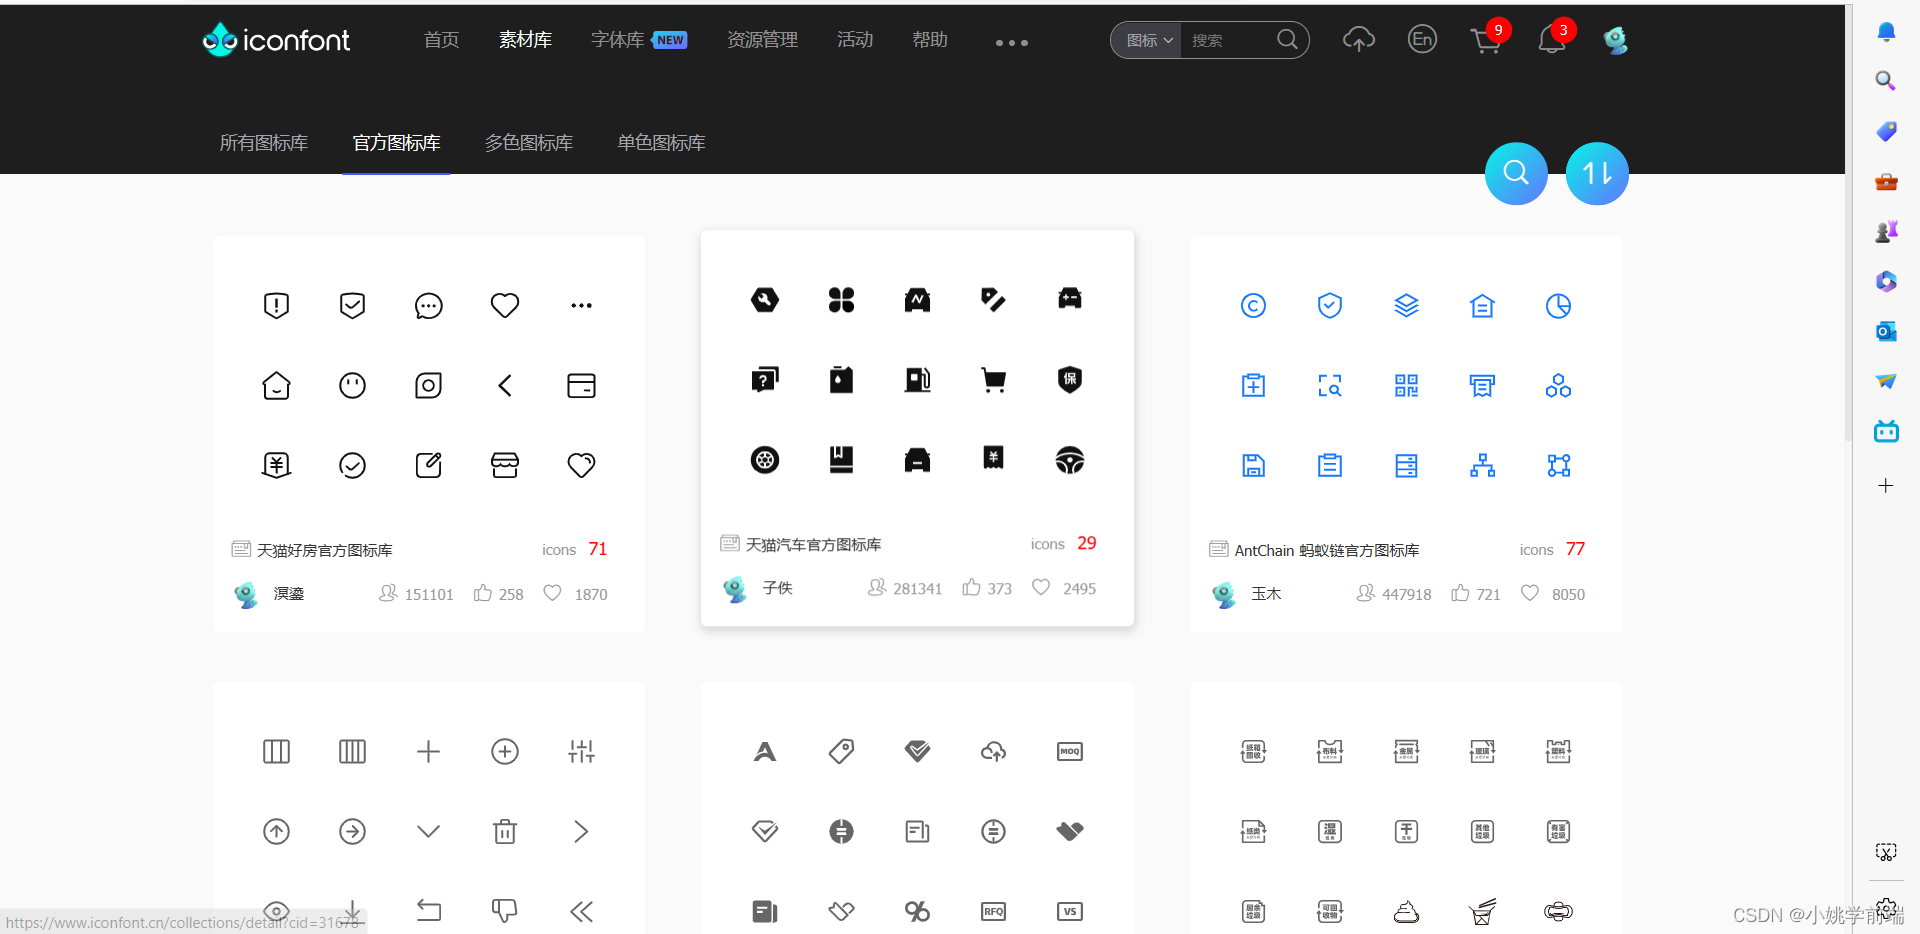Viewport: 1920px width, 934px height.
Task: Click the user avatar in the top right
Action: 1615,40
